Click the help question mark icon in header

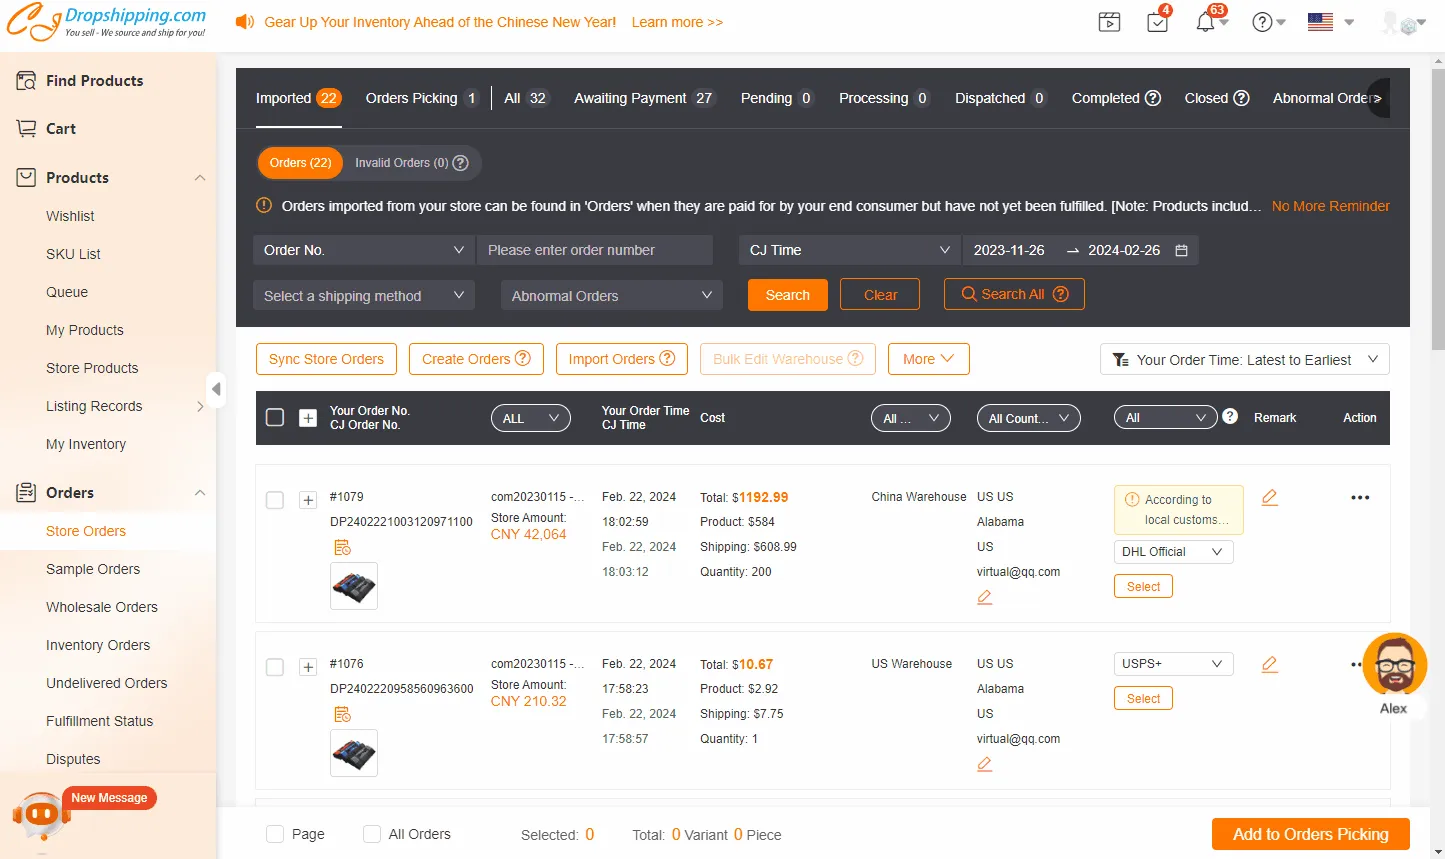pyautogui.click(x=1263, y=22)
